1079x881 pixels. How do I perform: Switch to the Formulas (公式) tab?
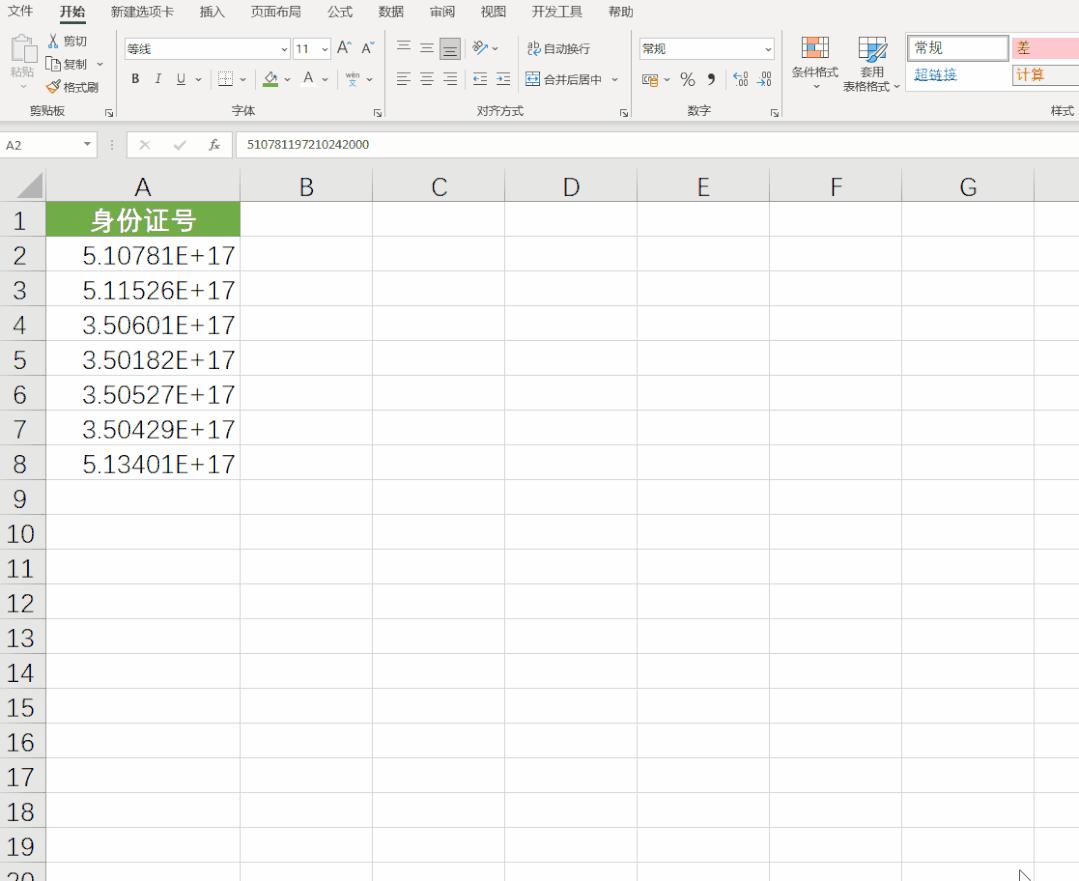[x=340, y=12]
